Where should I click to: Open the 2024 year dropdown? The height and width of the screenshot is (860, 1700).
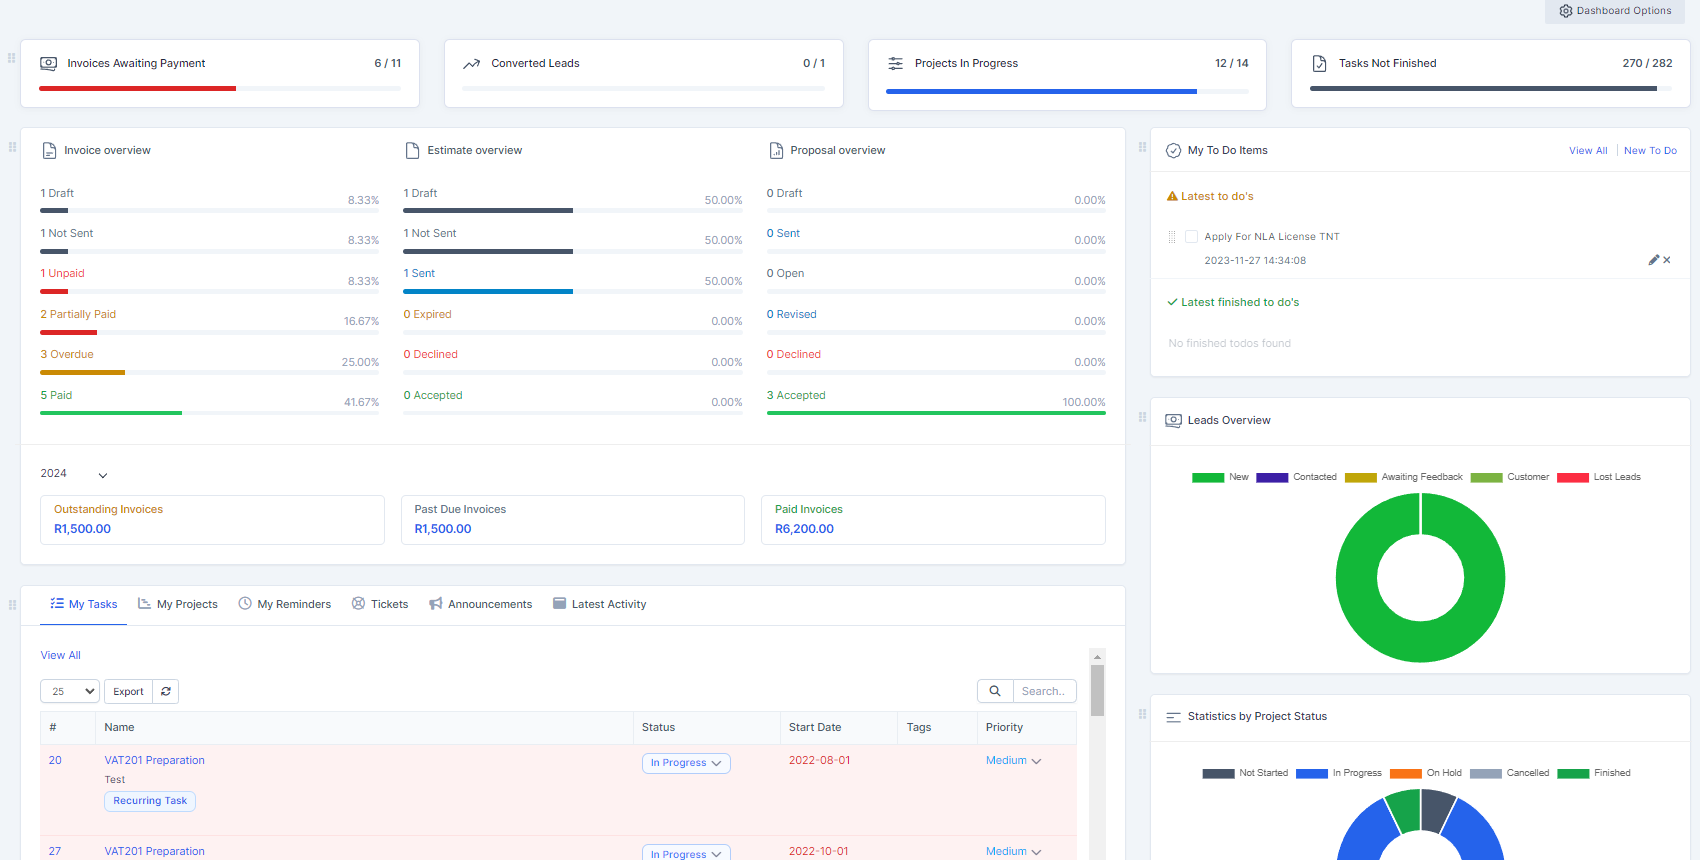click(x=74, y=474)
